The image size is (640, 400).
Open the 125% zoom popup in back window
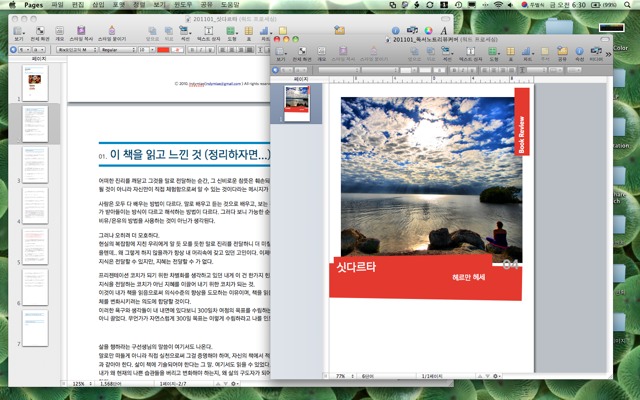pyautogui.click(x=82, y=384)
